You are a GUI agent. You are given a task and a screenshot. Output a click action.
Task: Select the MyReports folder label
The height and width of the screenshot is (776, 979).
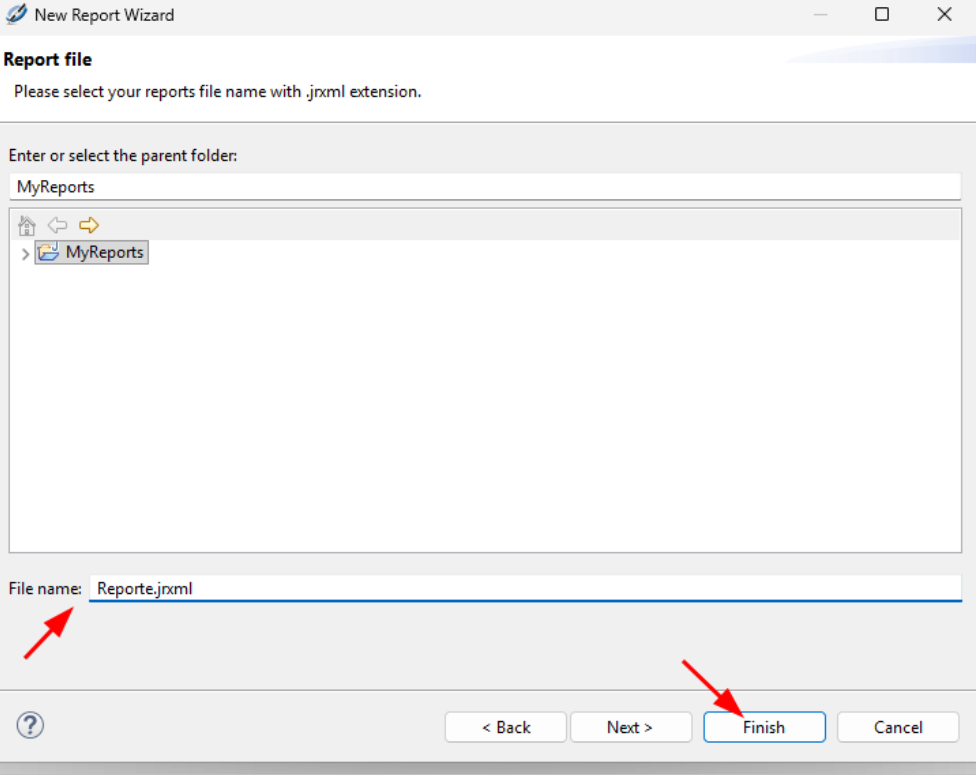pos(104,253)
